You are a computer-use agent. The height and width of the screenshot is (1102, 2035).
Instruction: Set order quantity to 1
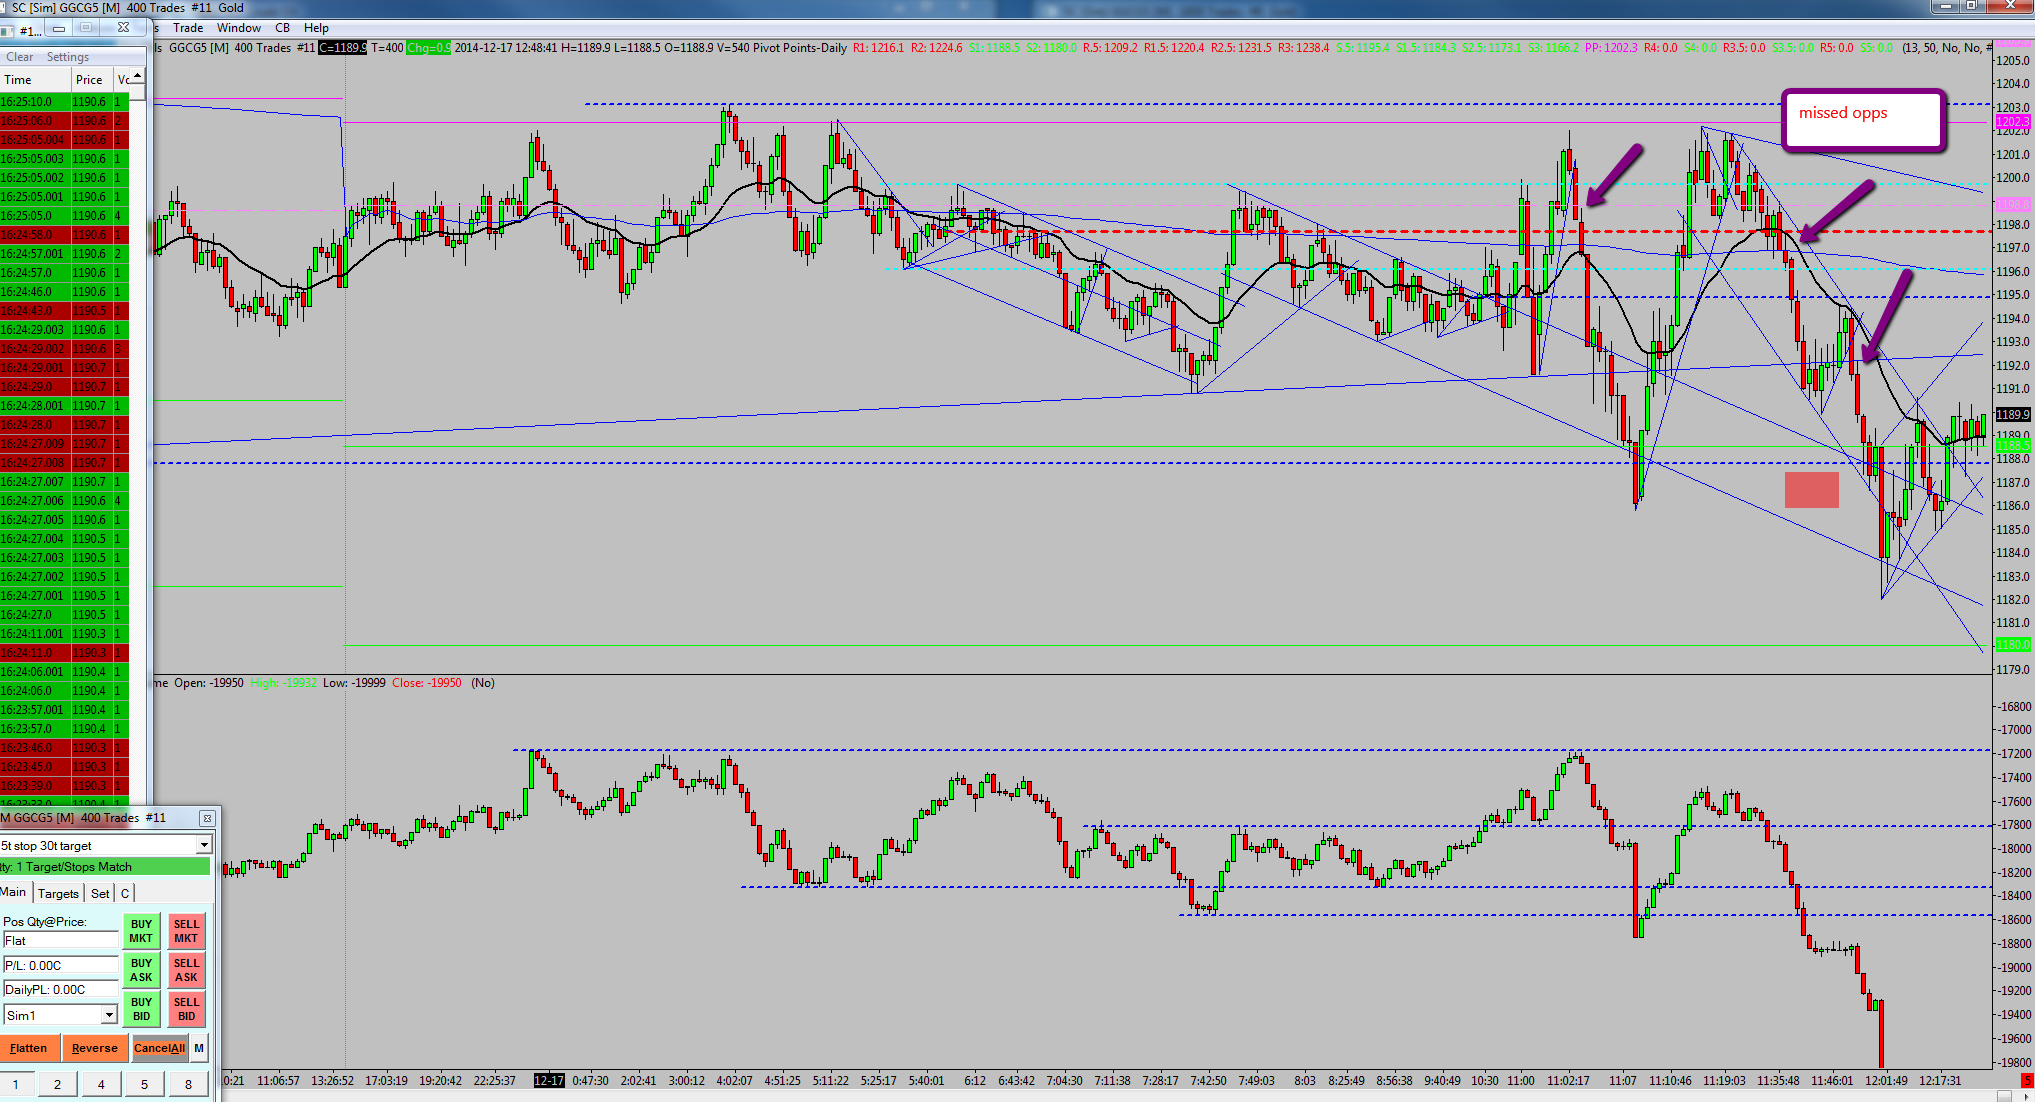(x=16, y=1084)
